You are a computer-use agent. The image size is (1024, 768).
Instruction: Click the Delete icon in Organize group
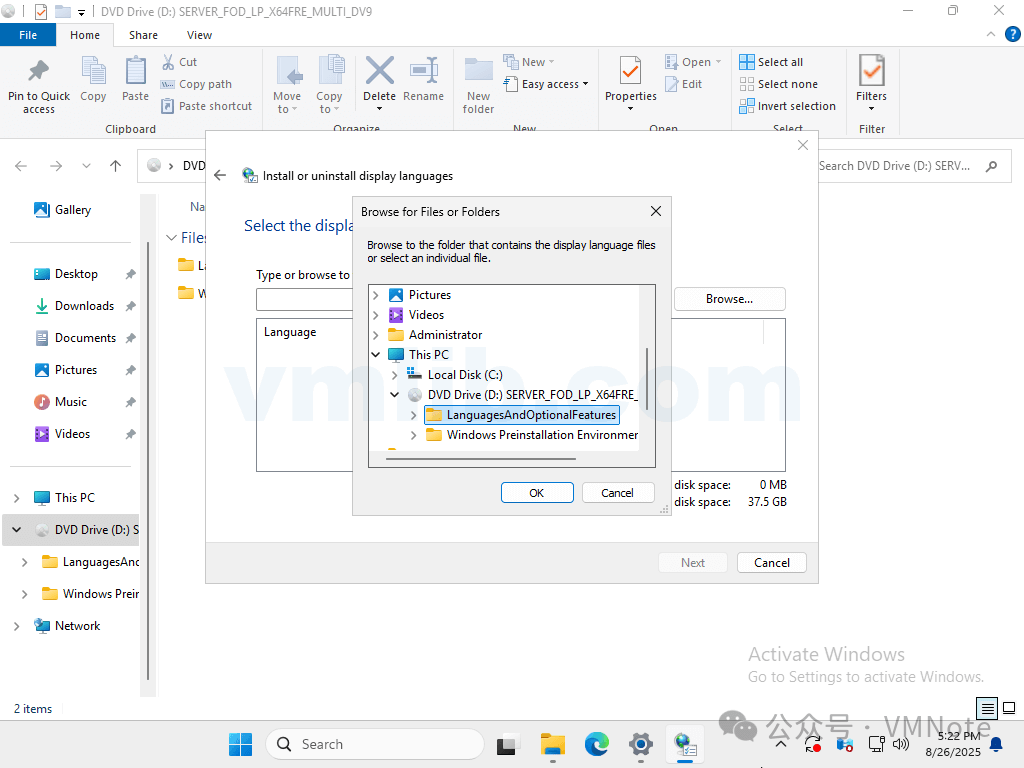coord(379,74)
